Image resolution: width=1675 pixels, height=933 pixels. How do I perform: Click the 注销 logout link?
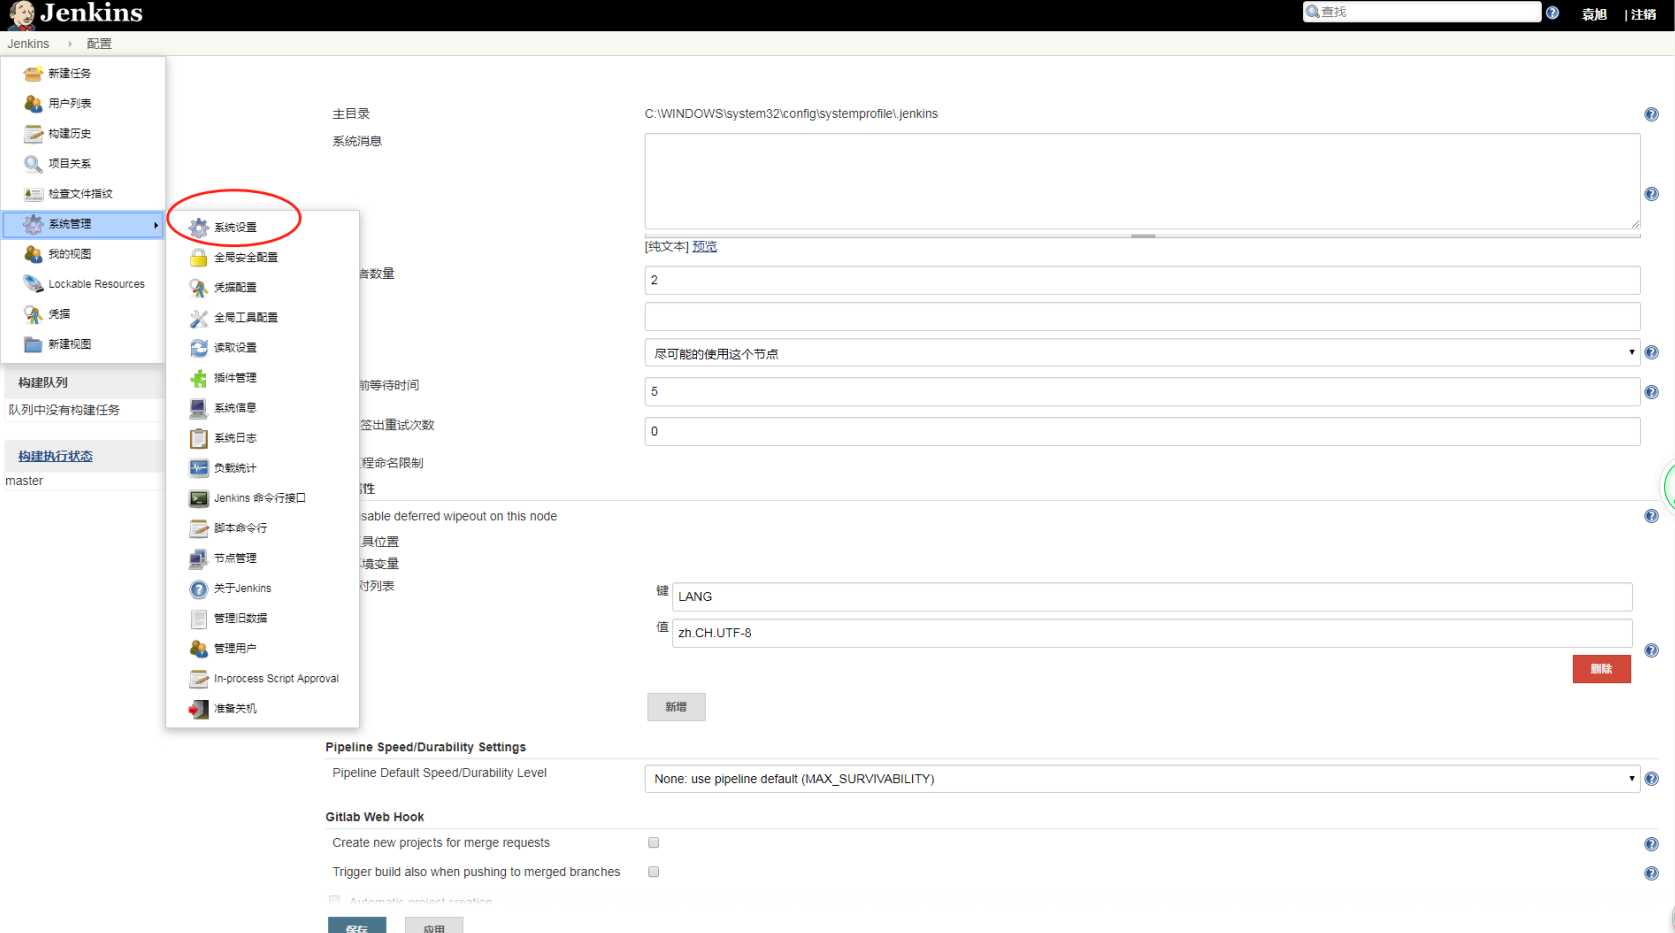click(1645, 14)
